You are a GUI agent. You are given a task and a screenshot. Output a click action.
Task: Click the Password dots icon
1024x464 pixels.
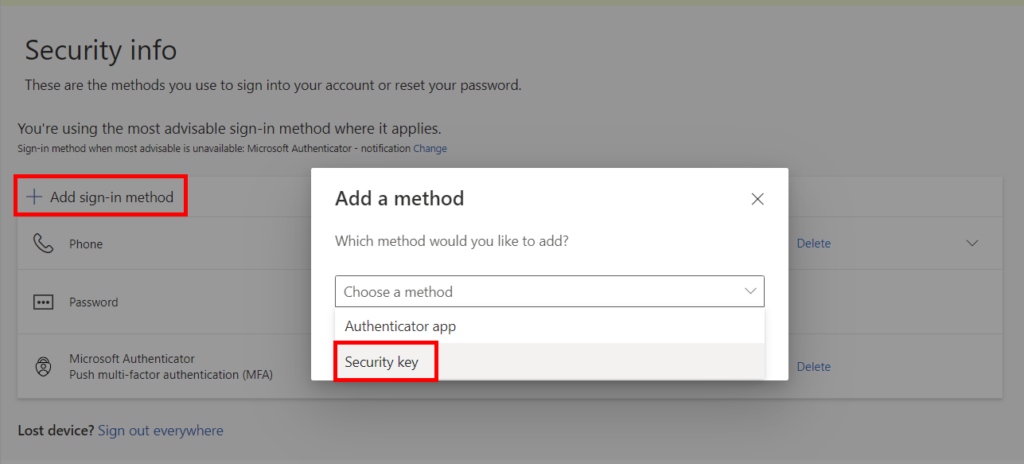pyautogui.click(x=43, y=303)
